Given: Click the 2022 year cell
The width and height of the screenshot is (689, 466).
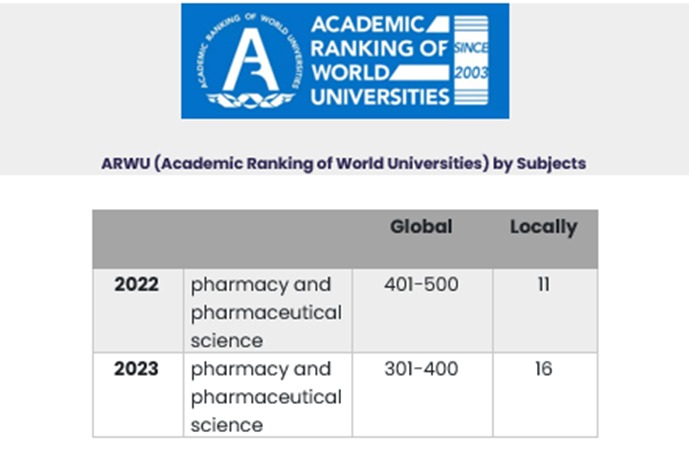Looking at the screenshot, I should (x=136, y=285).
